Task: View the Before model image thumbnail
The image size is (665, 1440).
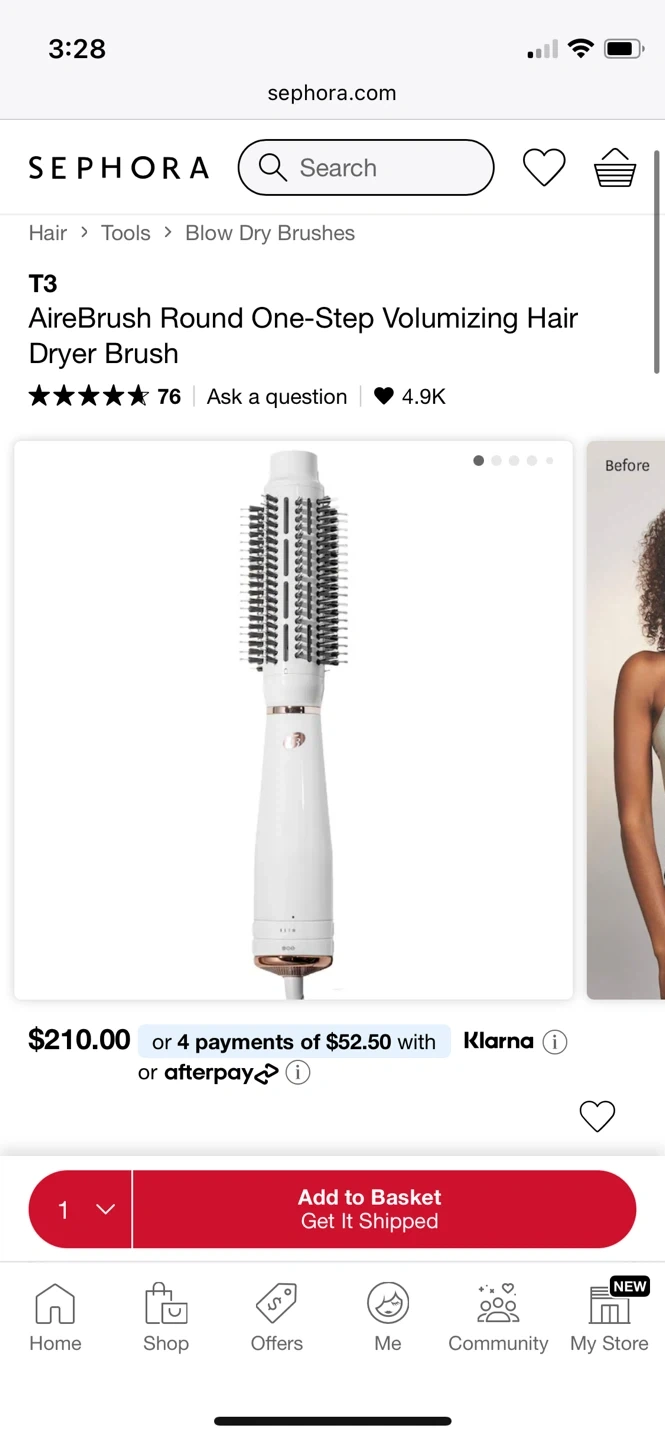Action: click(x=626, y=720)
